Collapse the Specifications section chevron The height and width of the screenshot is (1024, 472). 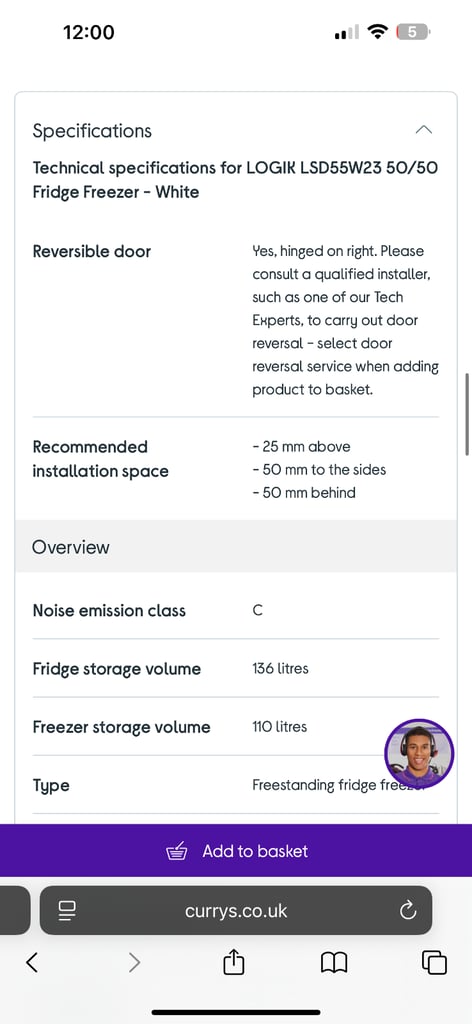click(423, 129)
